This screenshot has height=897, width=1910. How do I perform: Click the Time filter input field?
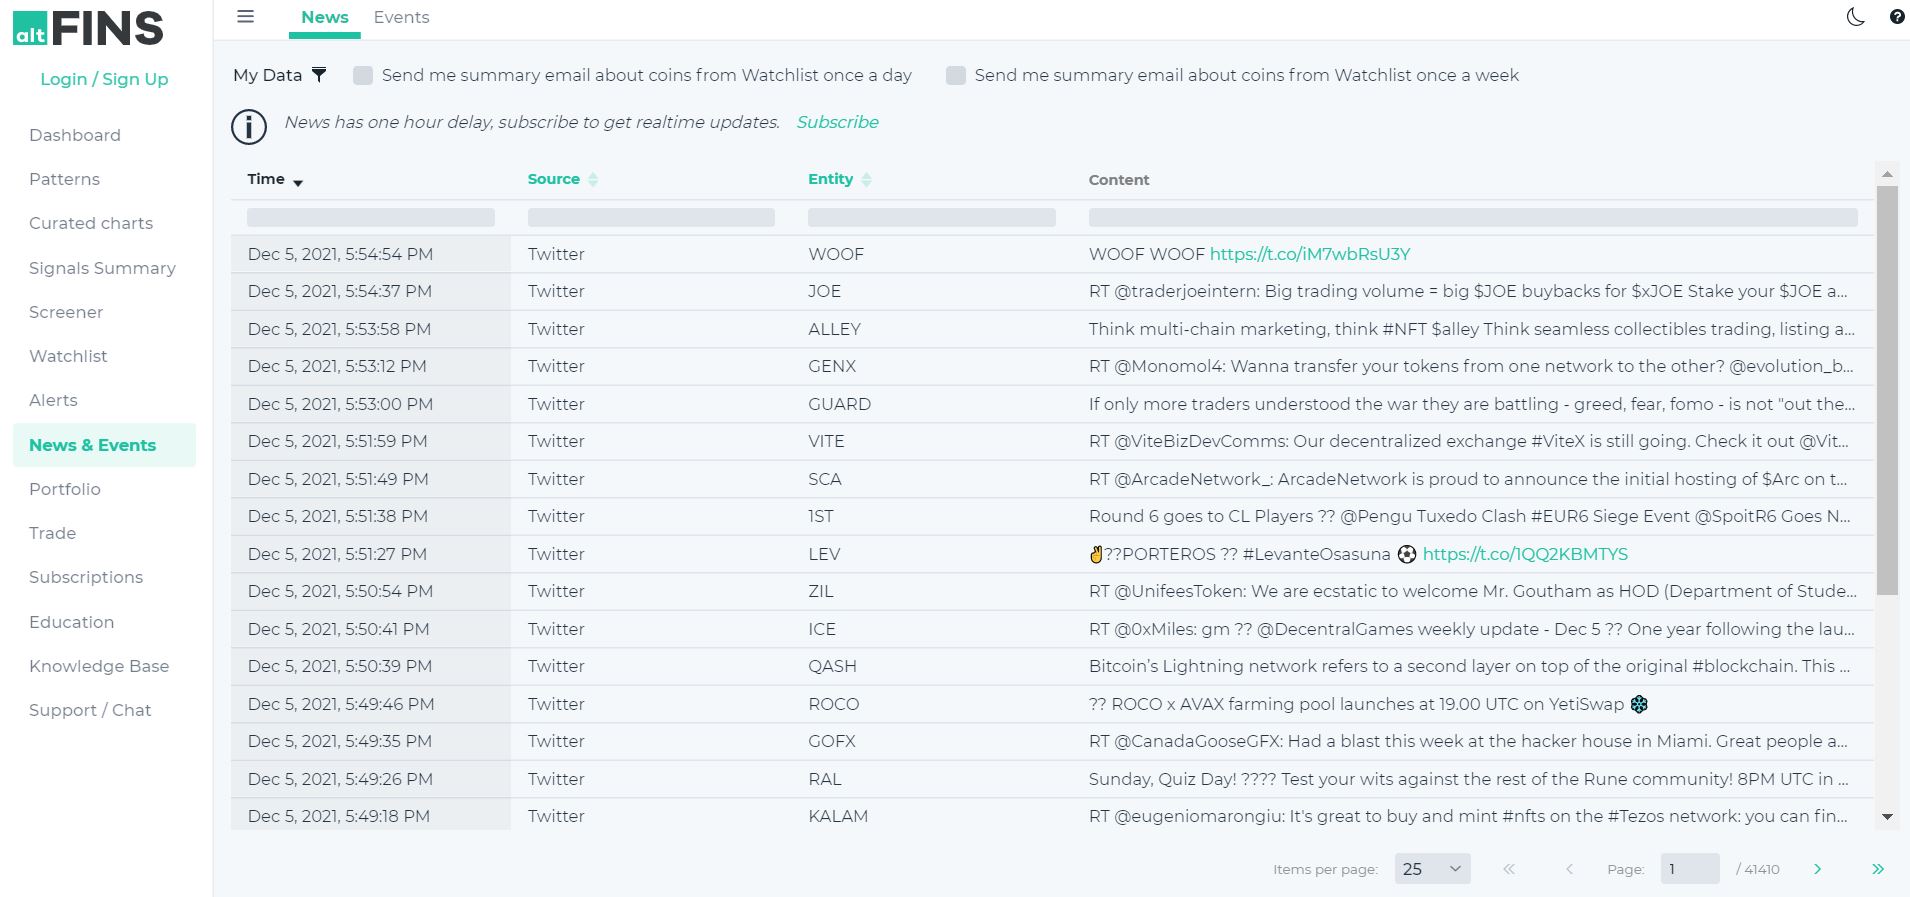coord(371,217)
